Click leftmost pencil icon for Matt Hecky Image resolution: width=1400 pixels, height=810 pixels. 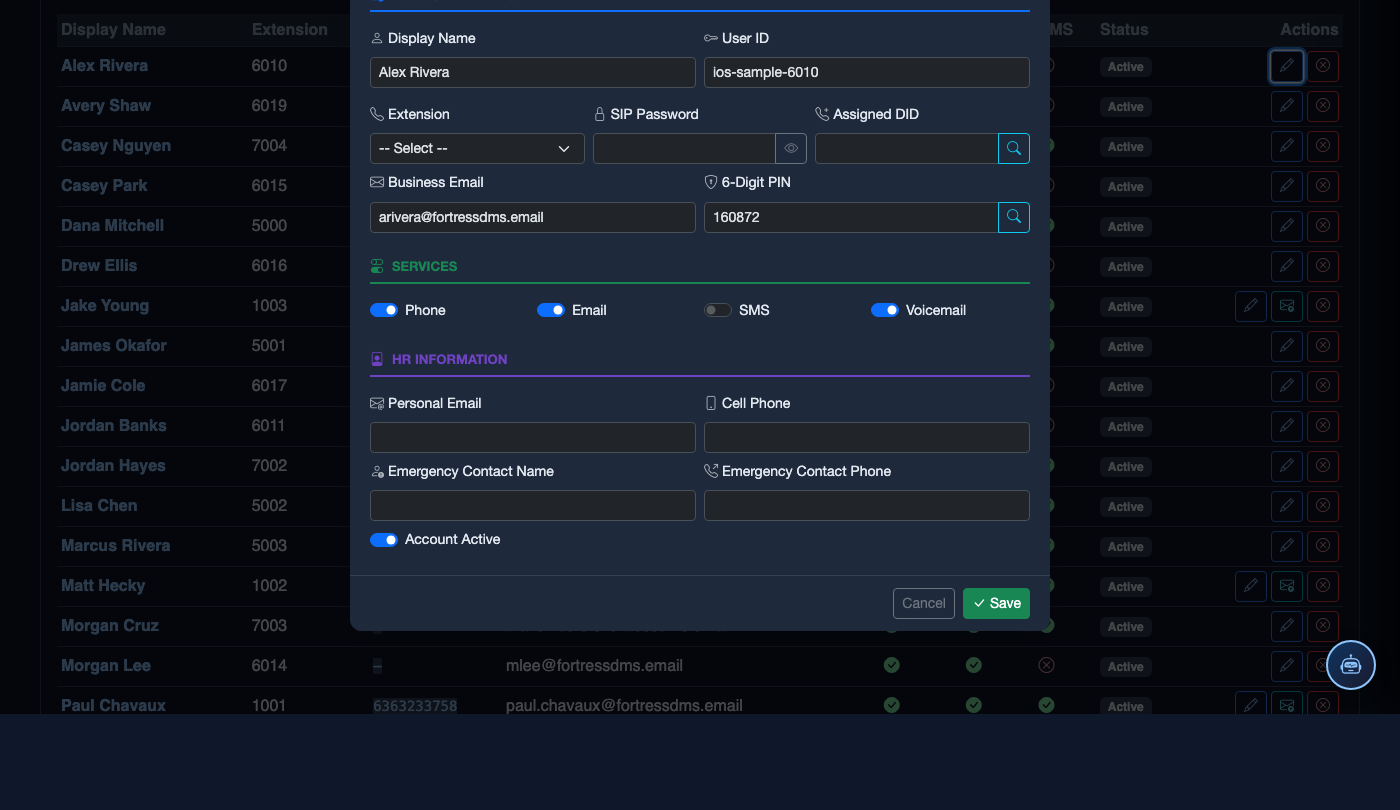coord(1251,586)
